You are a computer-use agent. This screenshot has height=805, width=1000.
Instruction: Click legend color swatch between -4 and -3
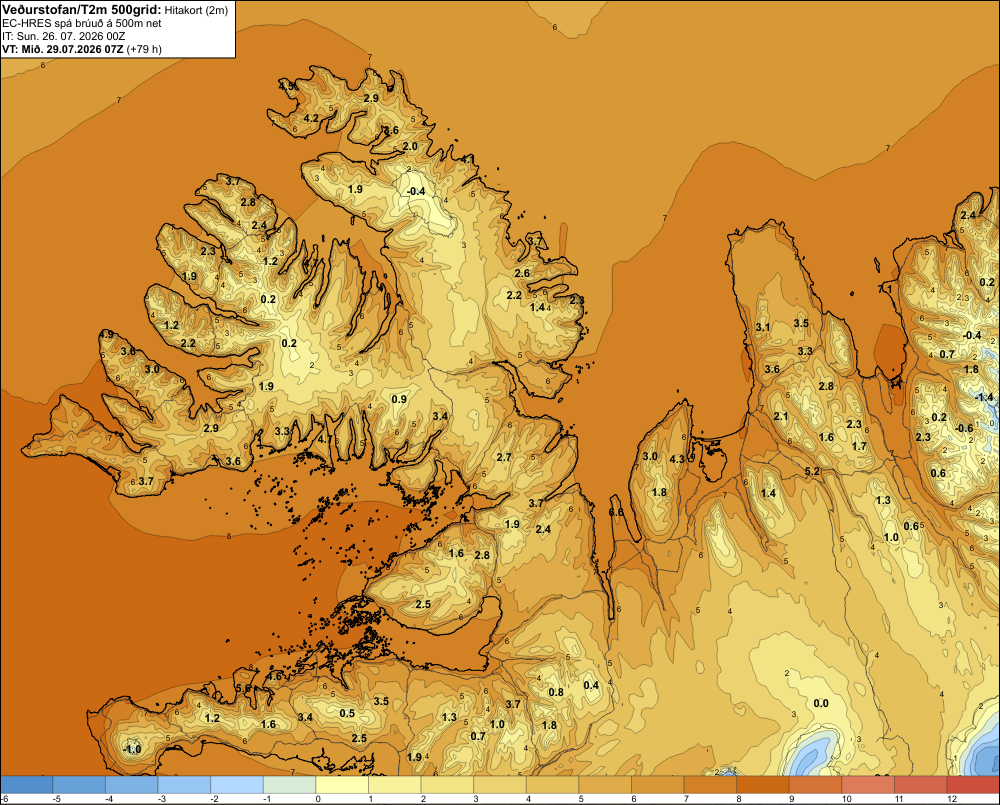coord(131,784)
